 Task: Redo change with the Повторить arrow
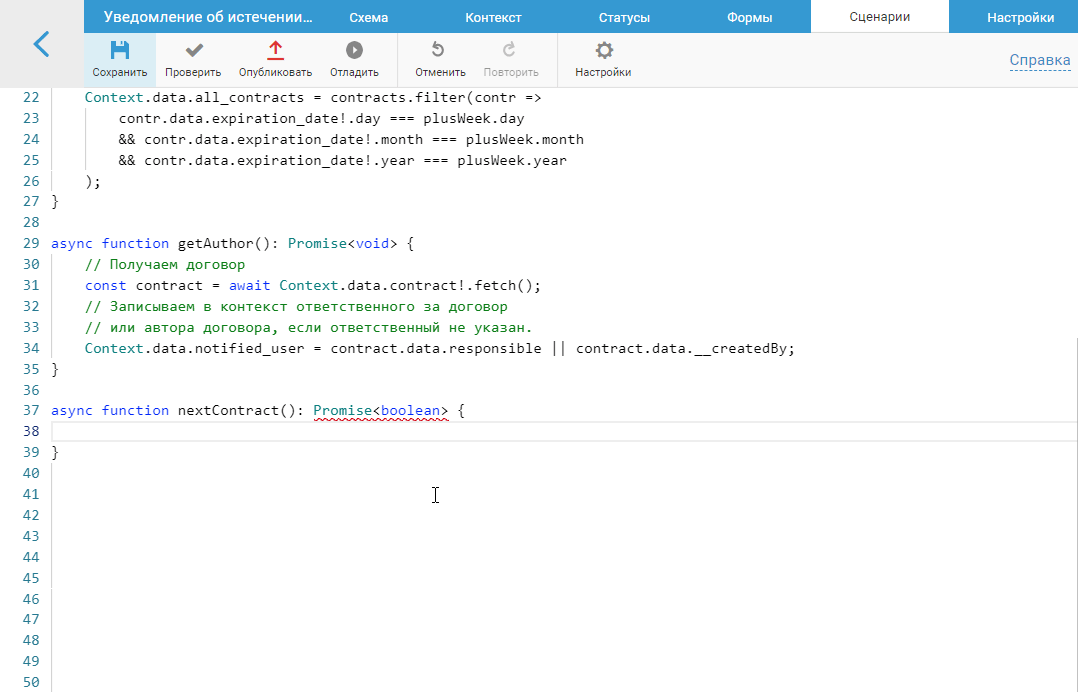click(510, 52)
